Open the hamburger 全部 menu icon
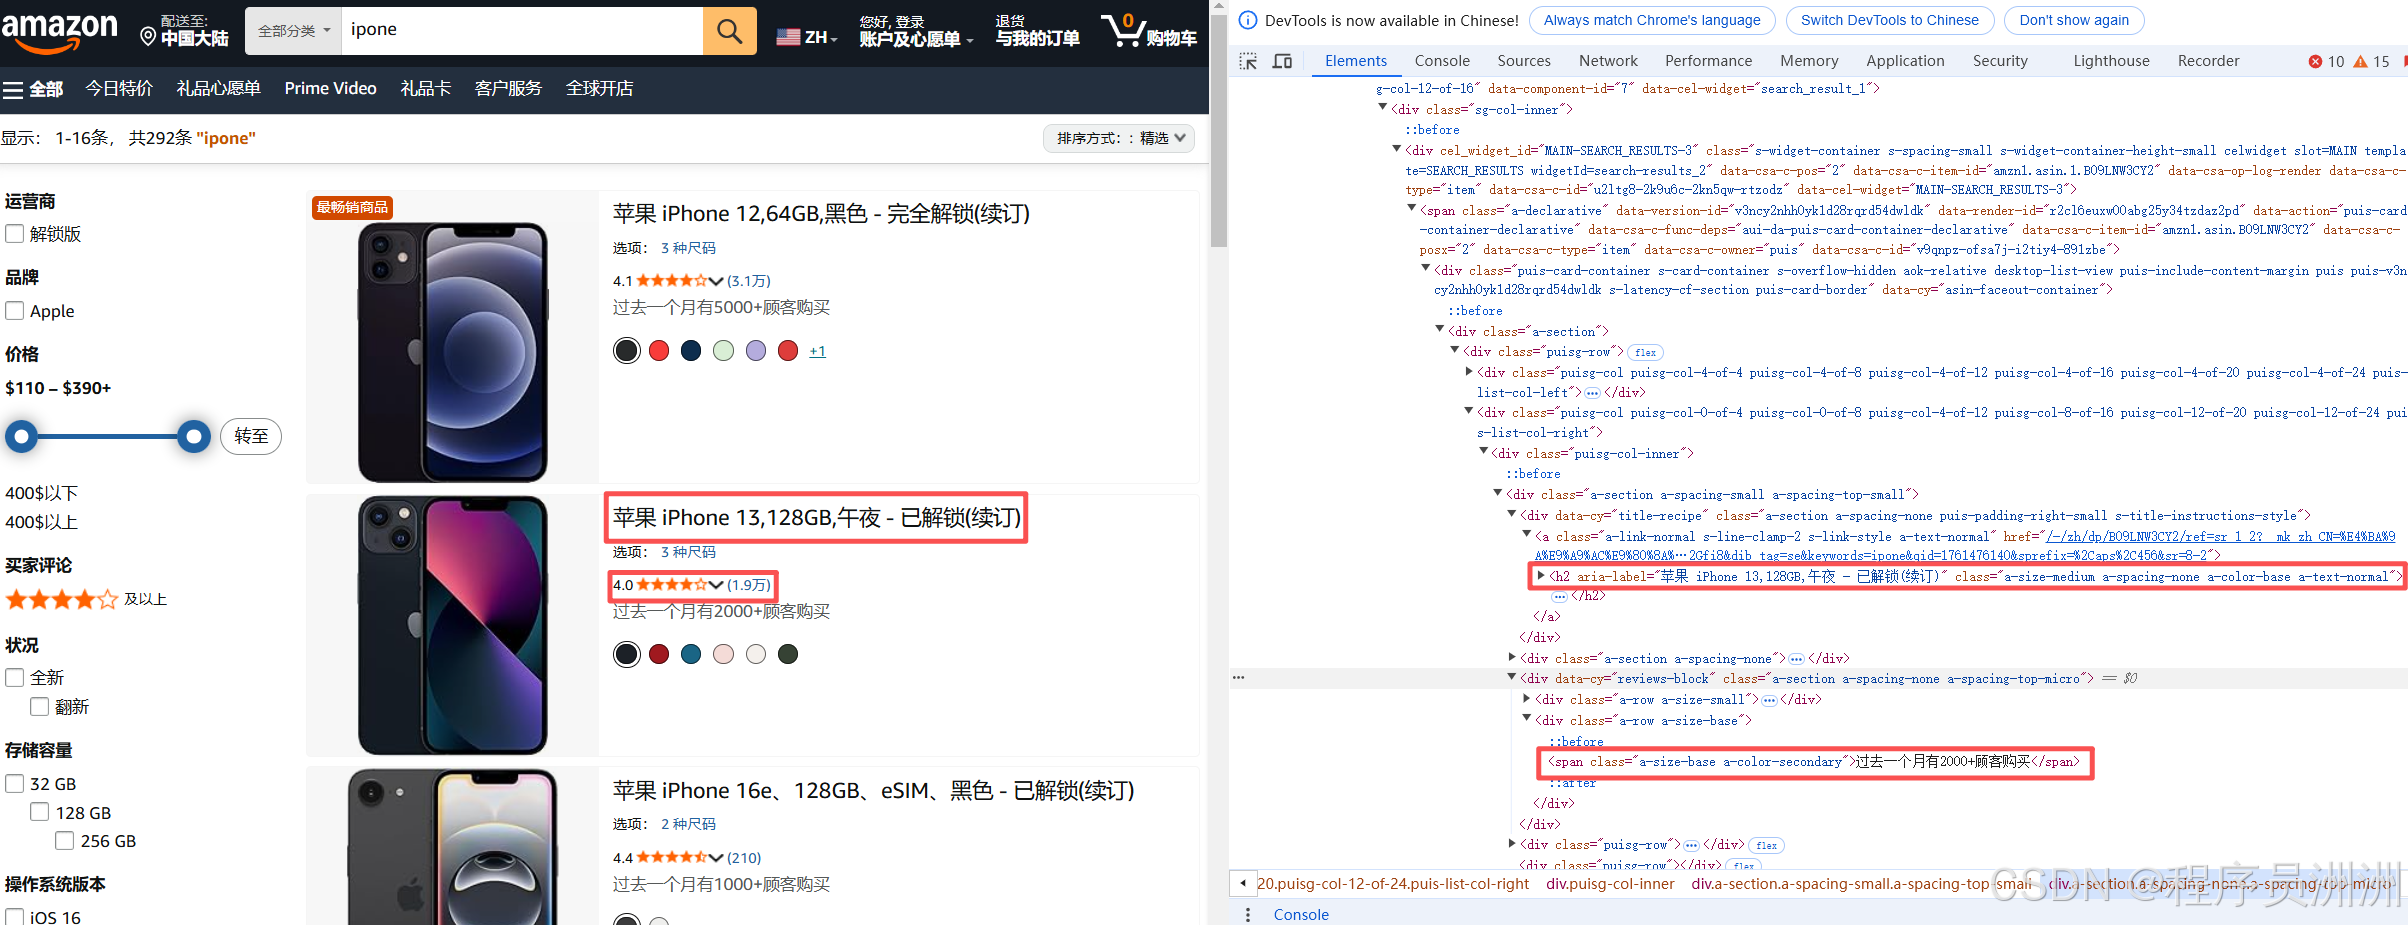The height and width of the screenshot is (925, 2408). pyautogui.click(x=13, y=90)
